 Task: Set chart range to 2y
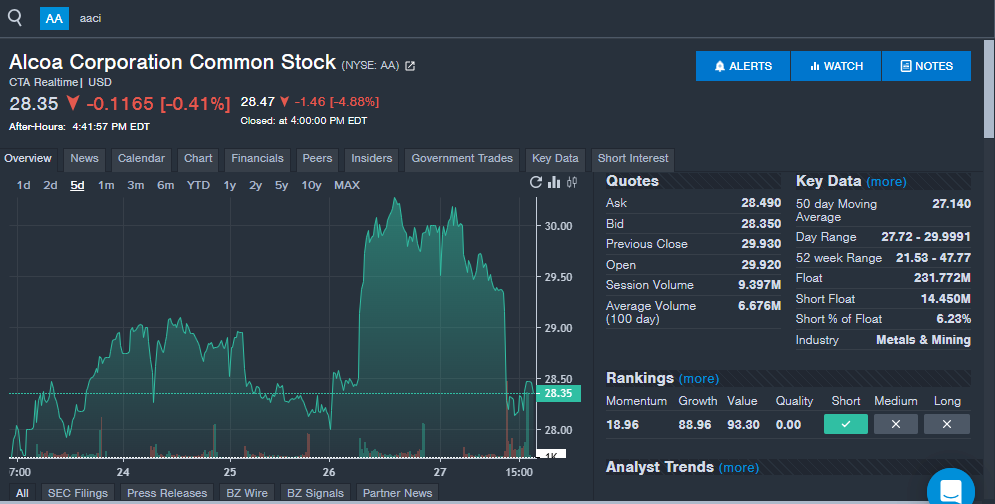coord(255,185)
